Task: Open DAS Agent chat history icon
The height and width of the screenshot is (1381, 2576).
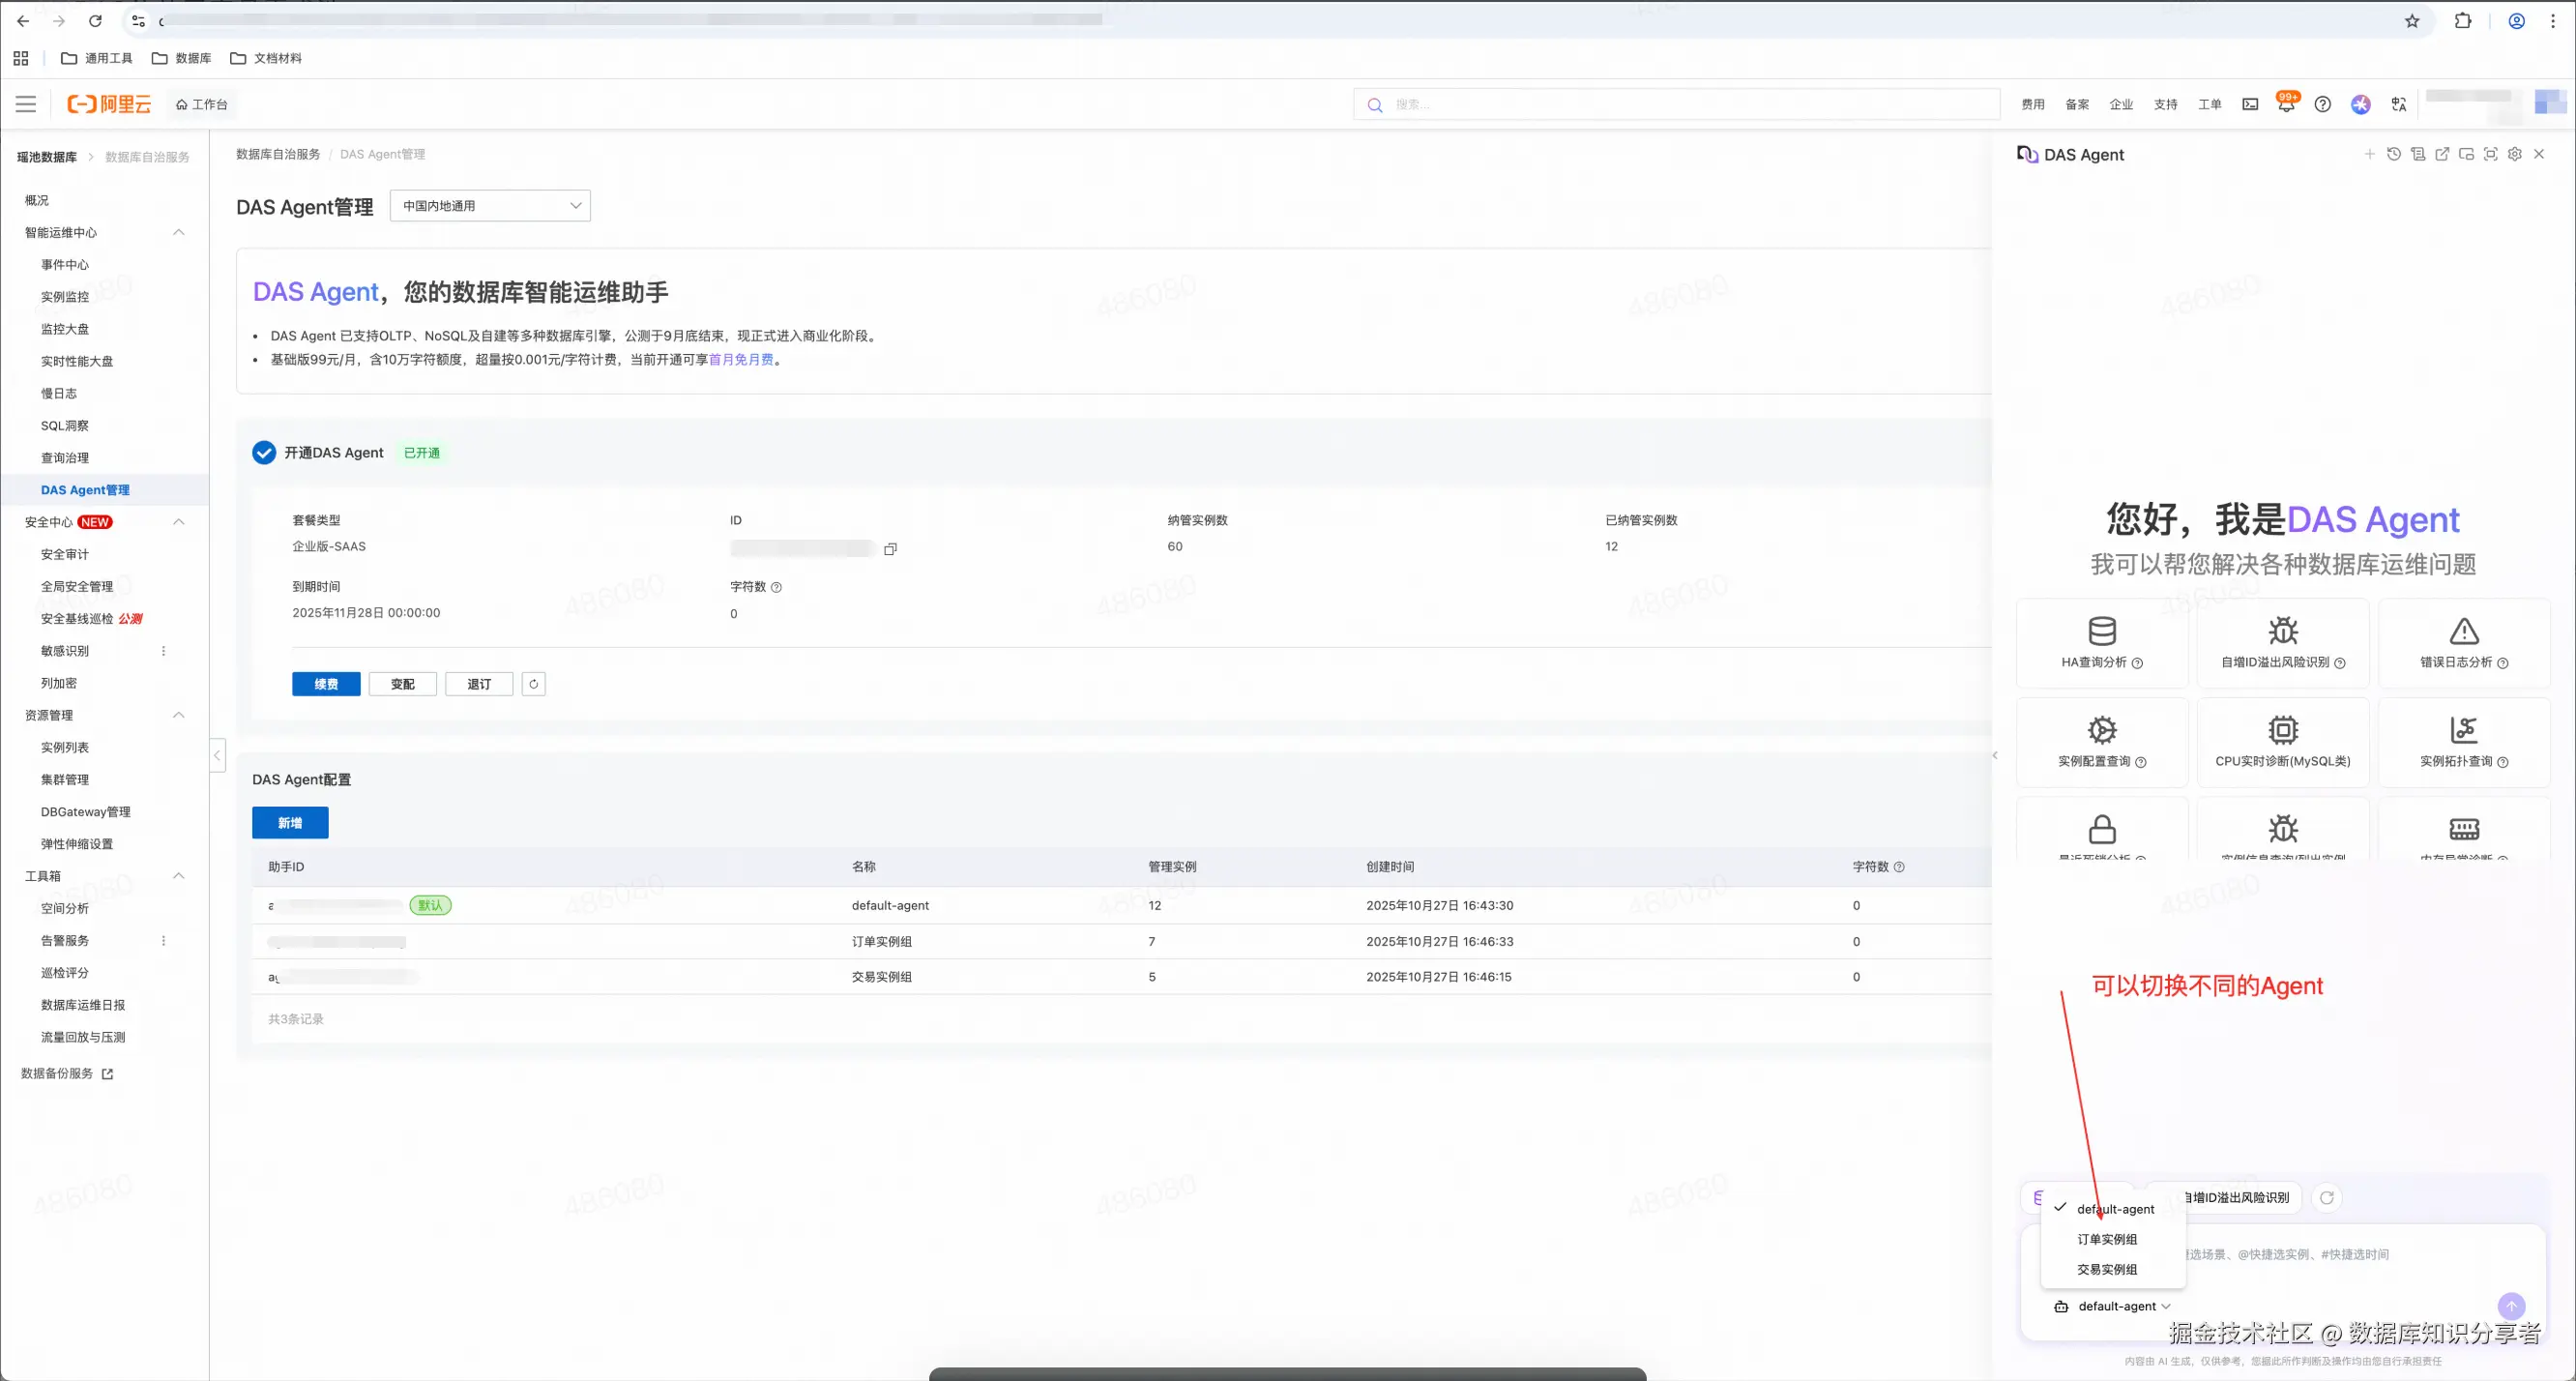Action: click(x=2393, y=154)
